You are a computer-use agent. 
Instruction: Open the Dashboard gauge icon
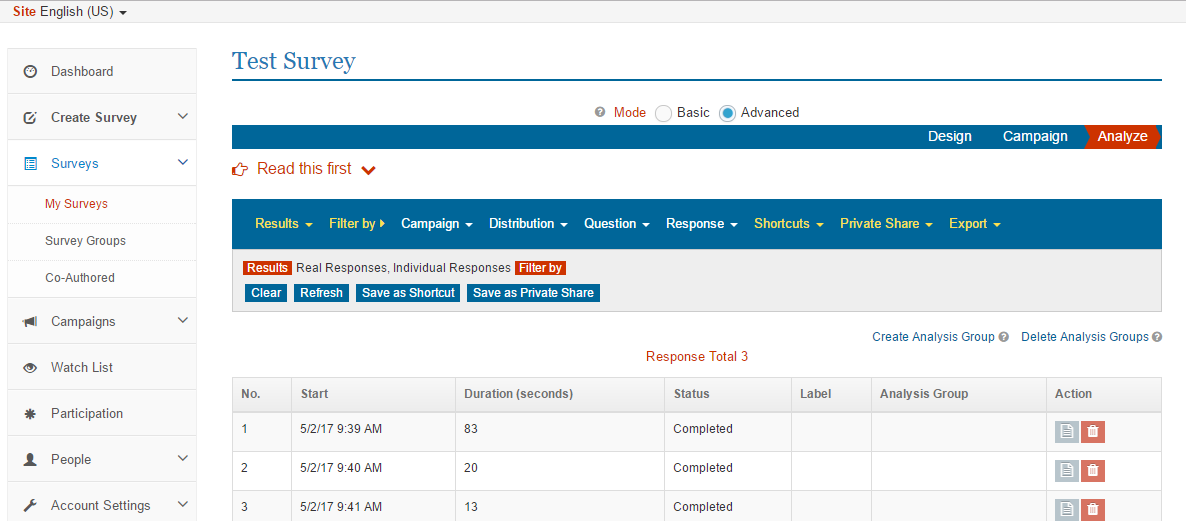[30, 72]
